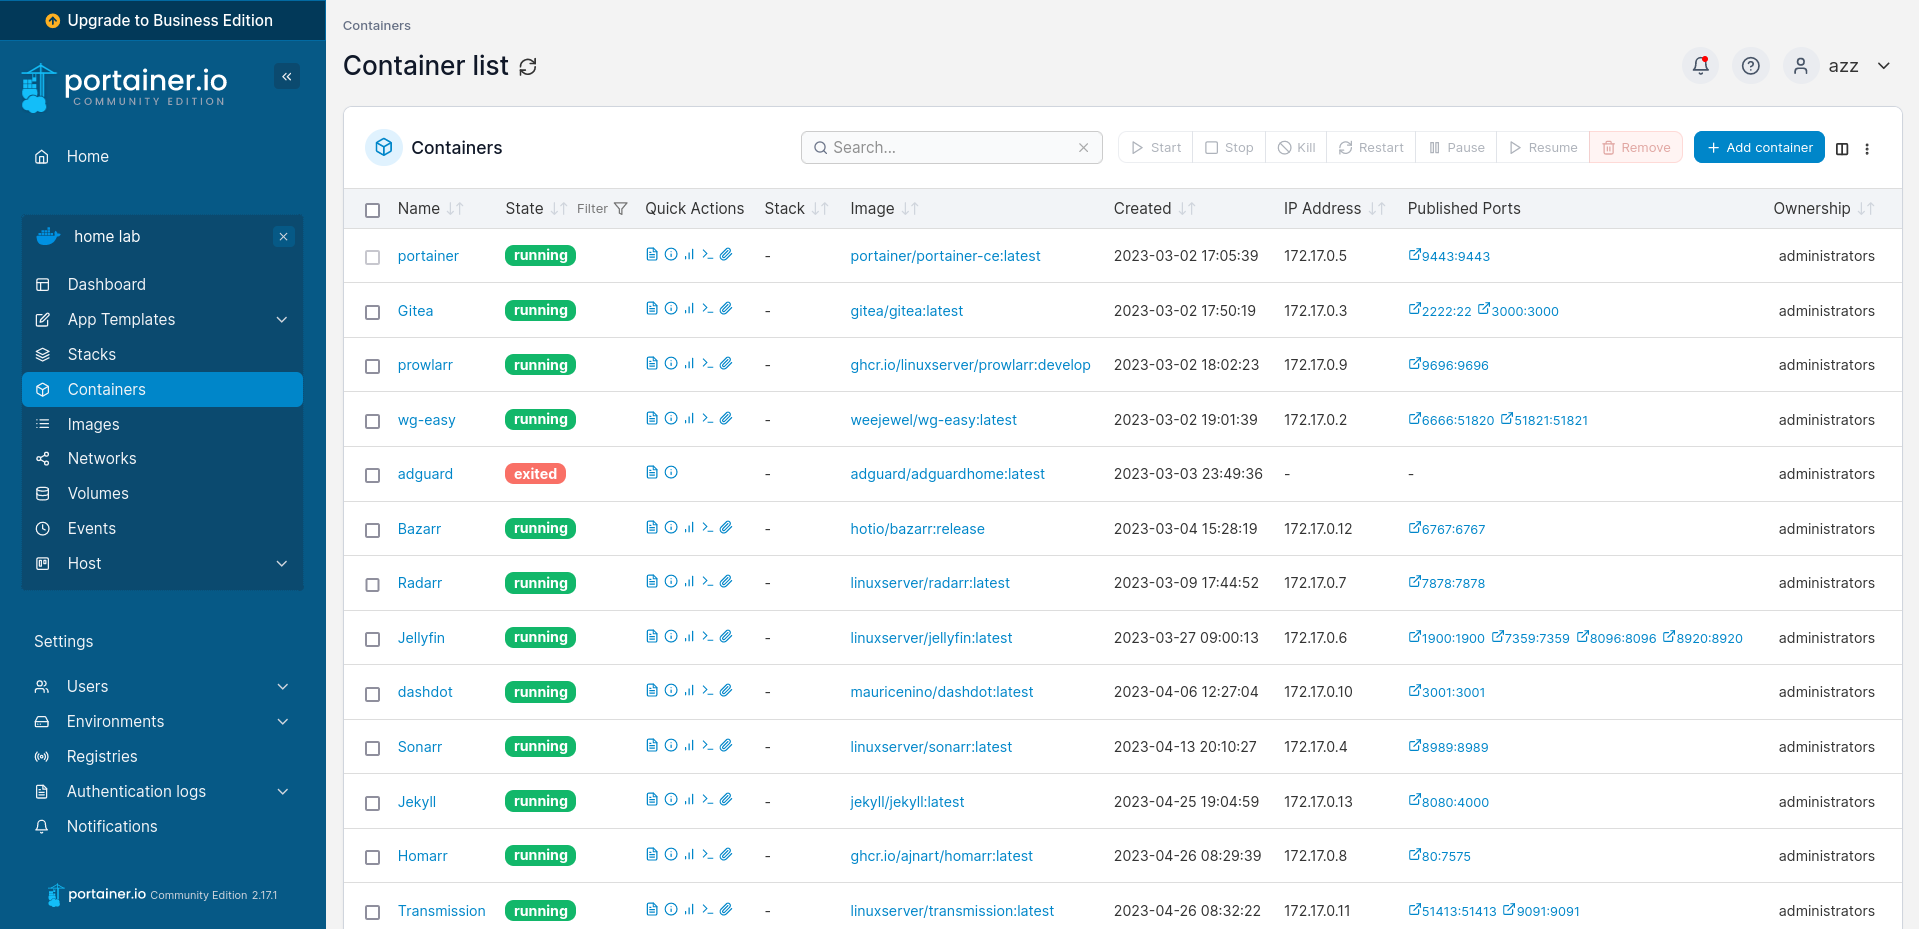
Task: Collapse the sidebar with double-chevron icon
Action: [287, 76]
